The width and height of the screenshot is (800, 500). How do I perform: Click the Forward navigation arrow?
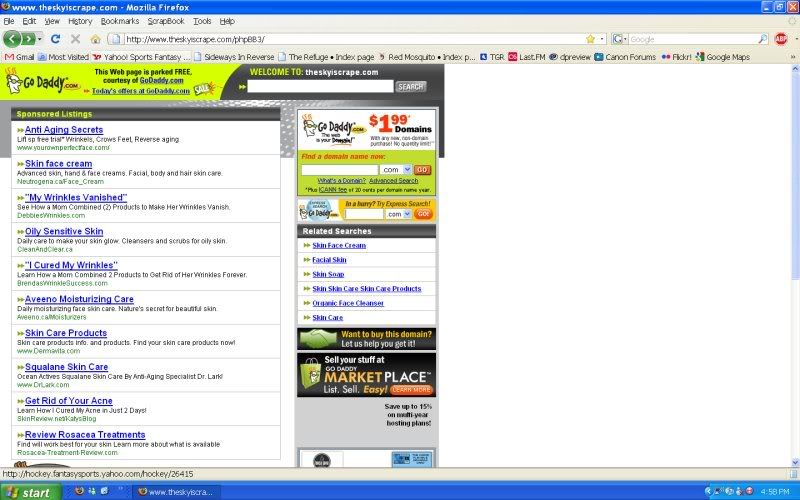click(x=29, y=39)
